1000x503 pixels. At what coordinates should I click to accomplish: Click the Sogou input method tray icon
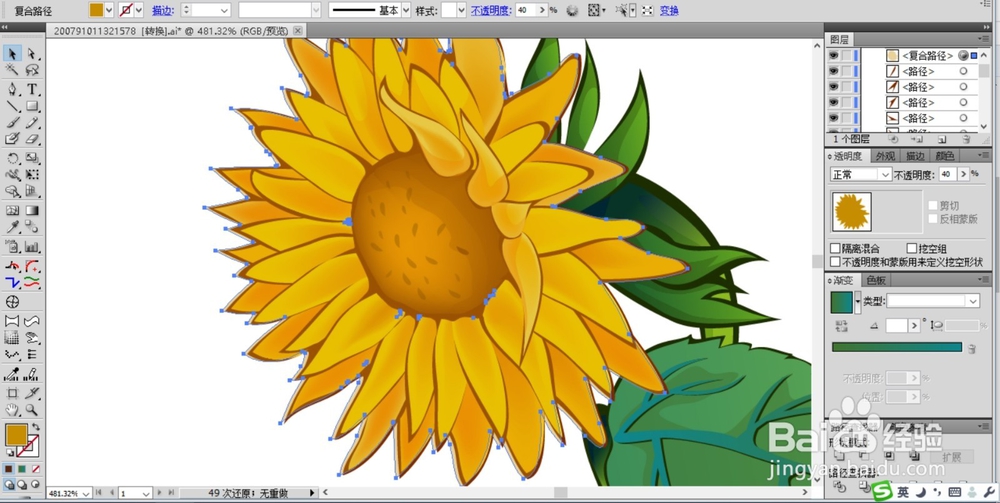[882, 492]
